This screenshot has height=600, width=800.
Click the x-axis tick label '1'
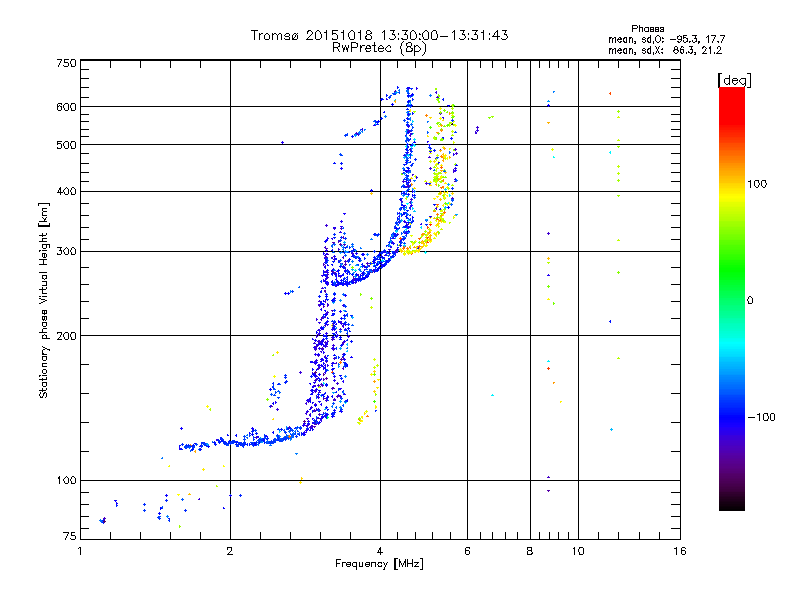80,551
